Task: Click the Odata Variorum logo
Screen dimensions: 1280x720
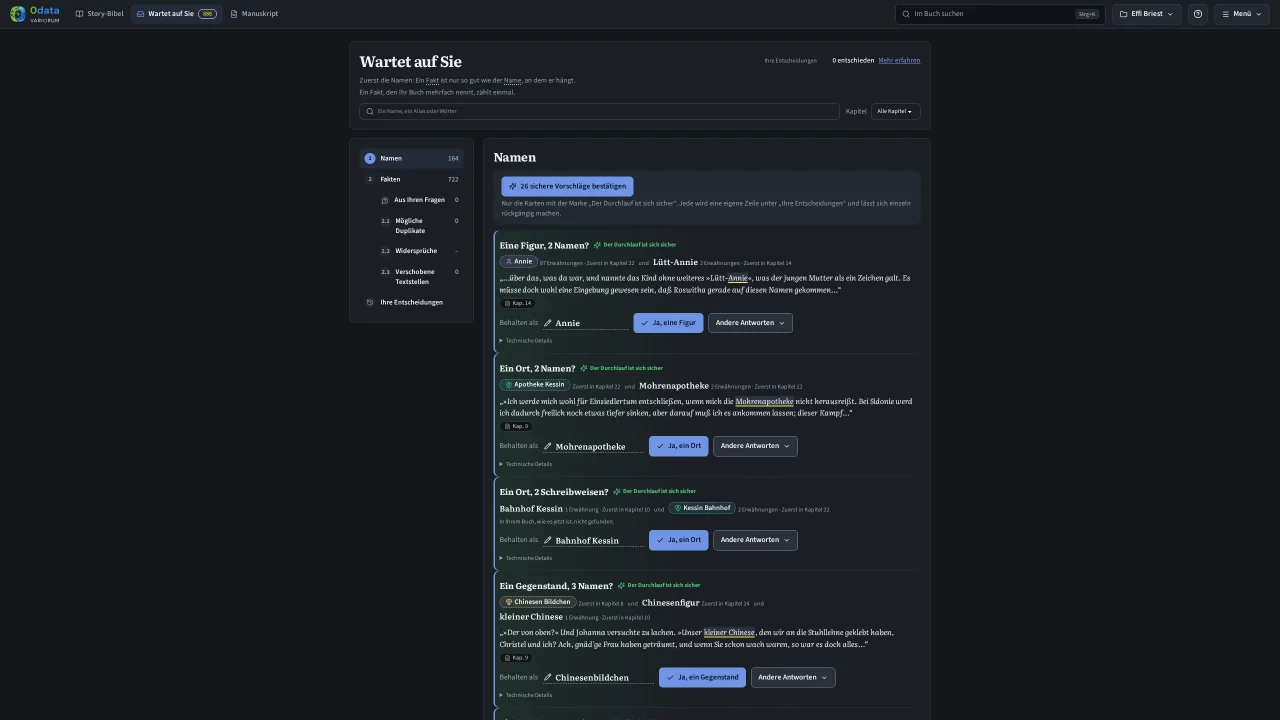Action: [x=34, y=14]
